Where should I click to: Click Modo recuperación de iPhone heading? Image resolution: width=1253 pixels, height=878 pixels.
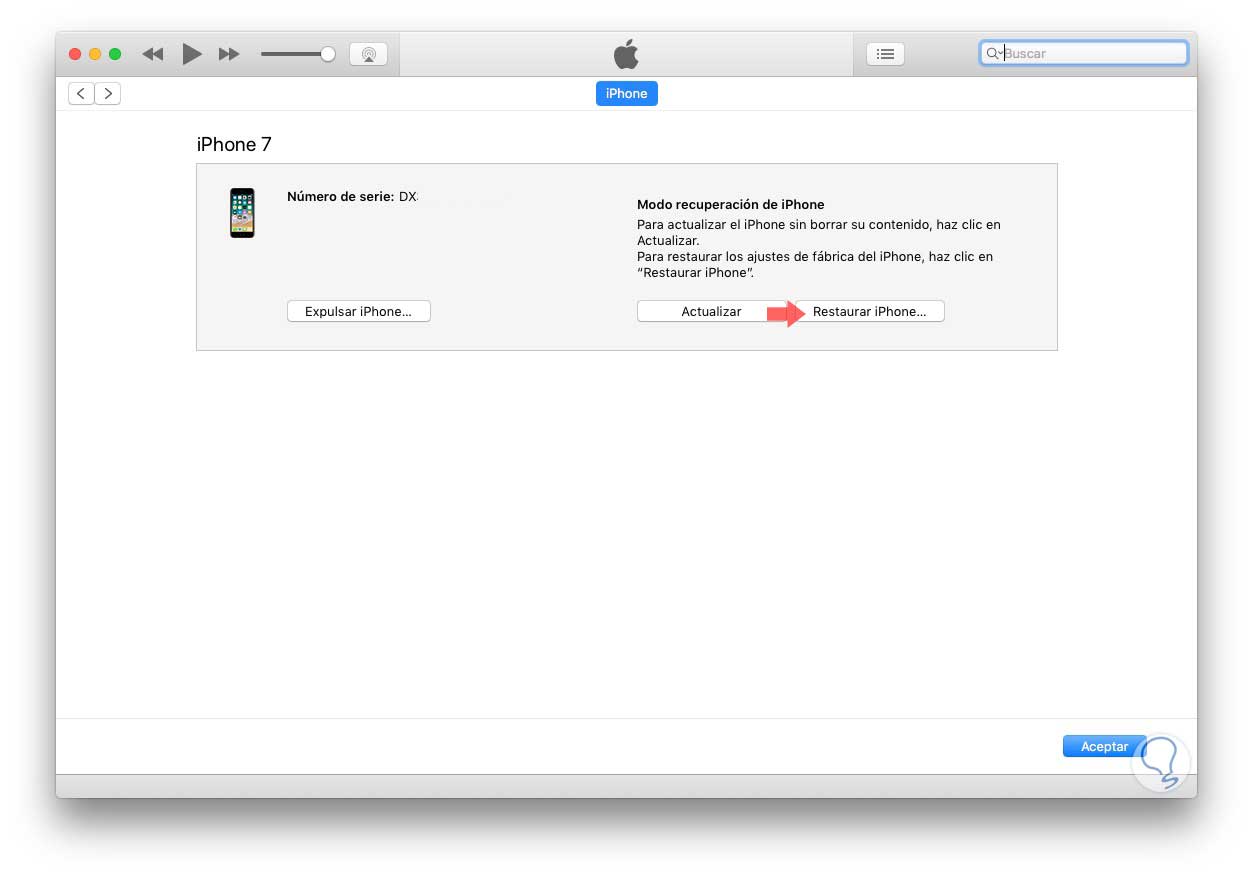[730, 204]
